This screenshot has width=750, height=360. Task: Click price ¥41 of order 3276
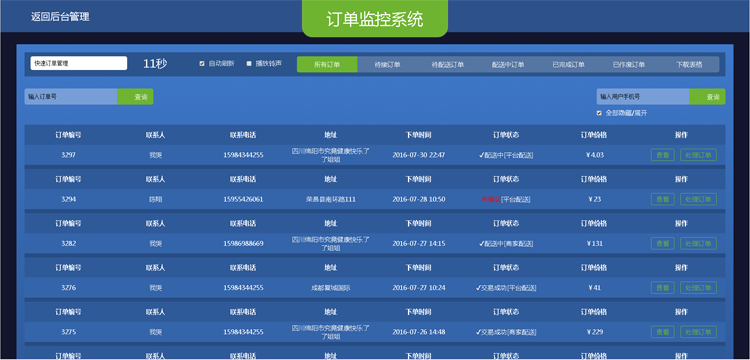point(595,288)
